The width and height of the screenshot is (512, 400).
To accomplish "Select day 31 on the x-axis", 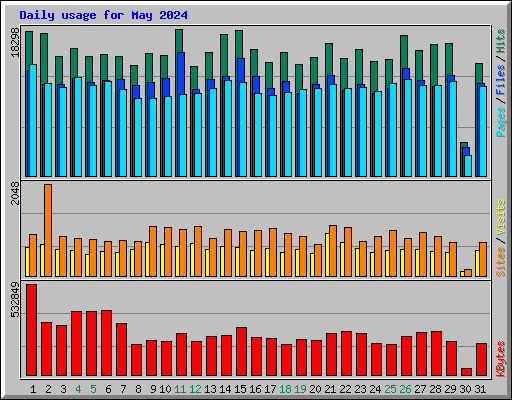I will point(480,389).
